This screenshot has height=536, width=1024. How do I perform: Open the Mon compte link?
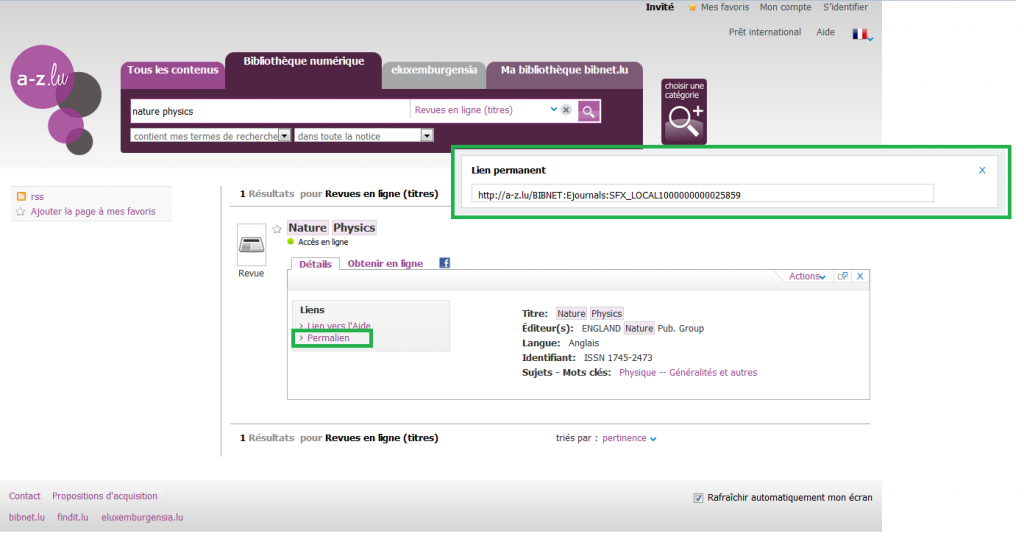pyautogui.click(x=785, y=7)
